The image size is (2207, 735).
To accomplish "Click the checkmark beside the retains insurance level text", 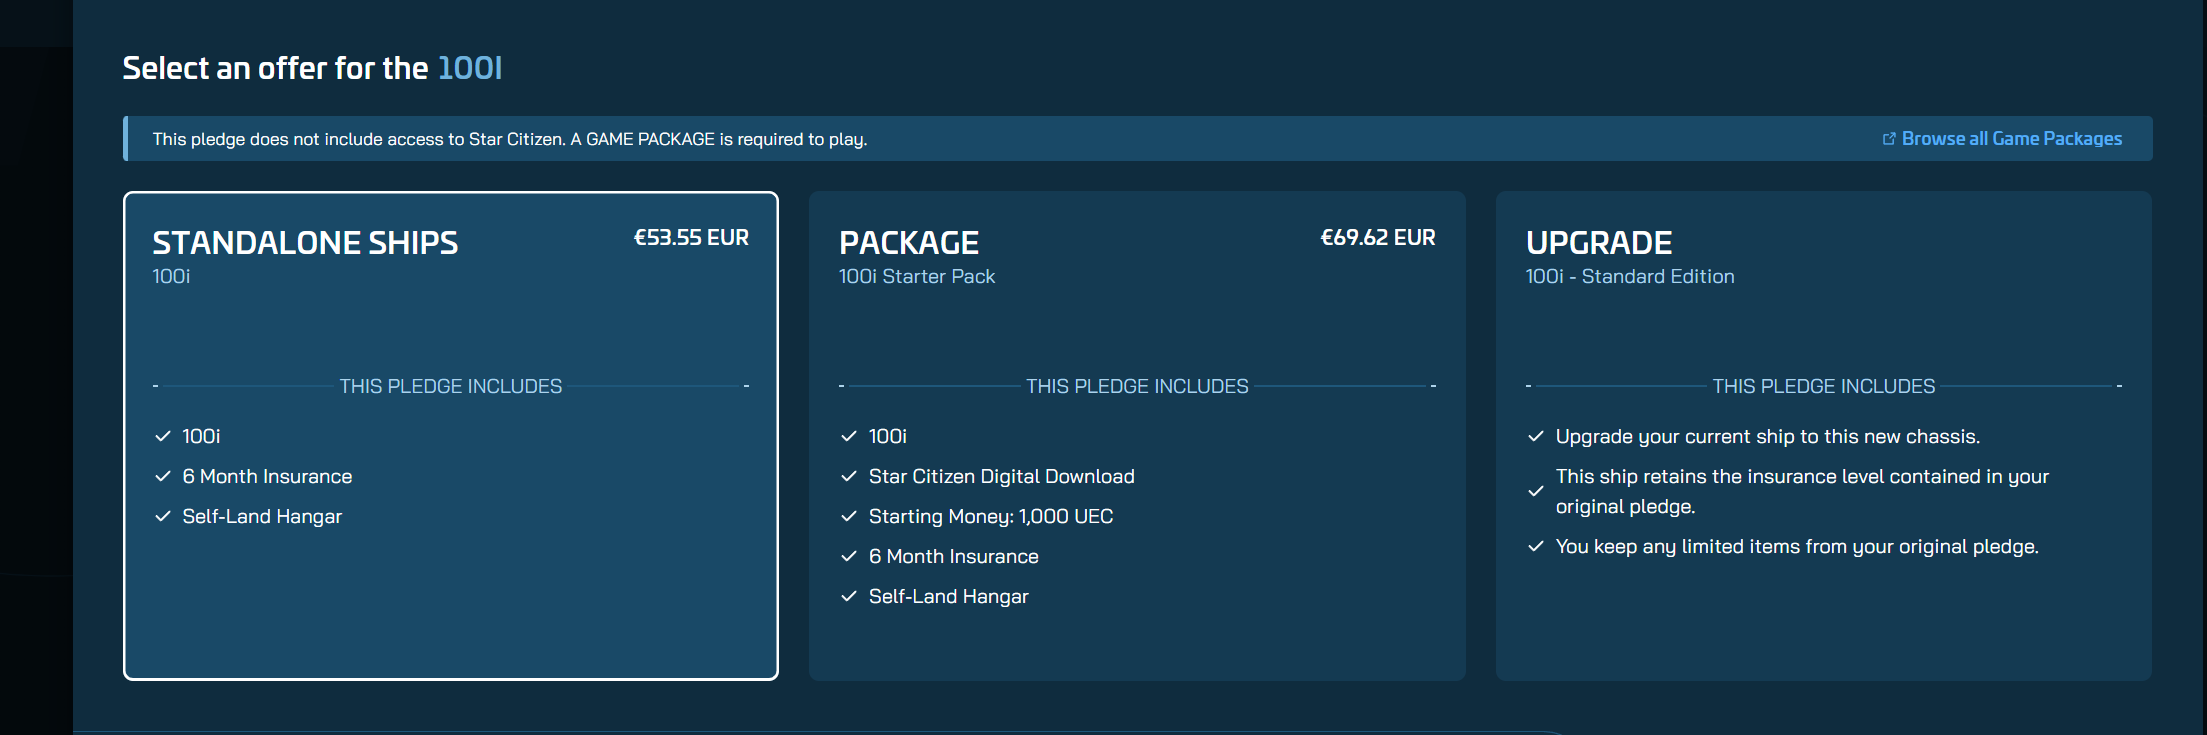I will (1536, 491).
